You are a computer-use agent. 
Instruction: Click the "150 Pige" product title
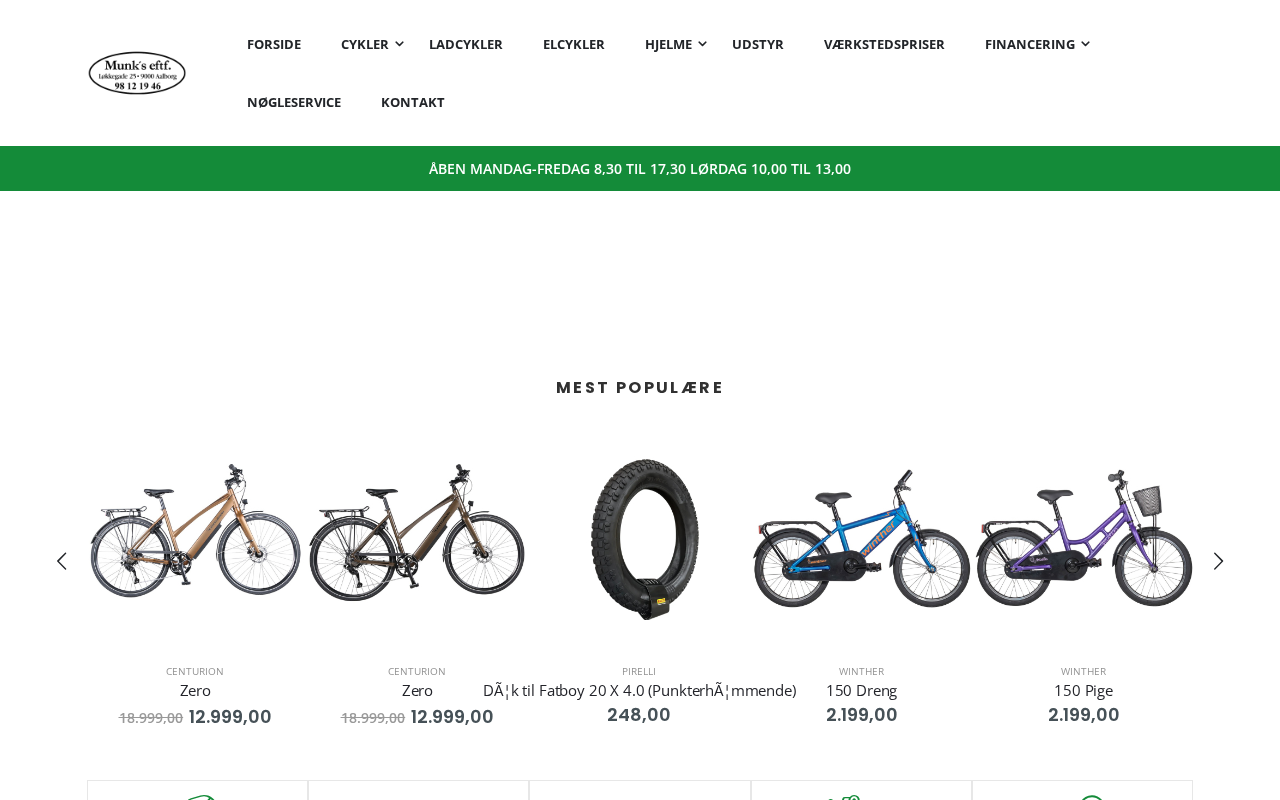pos(1083,690)
